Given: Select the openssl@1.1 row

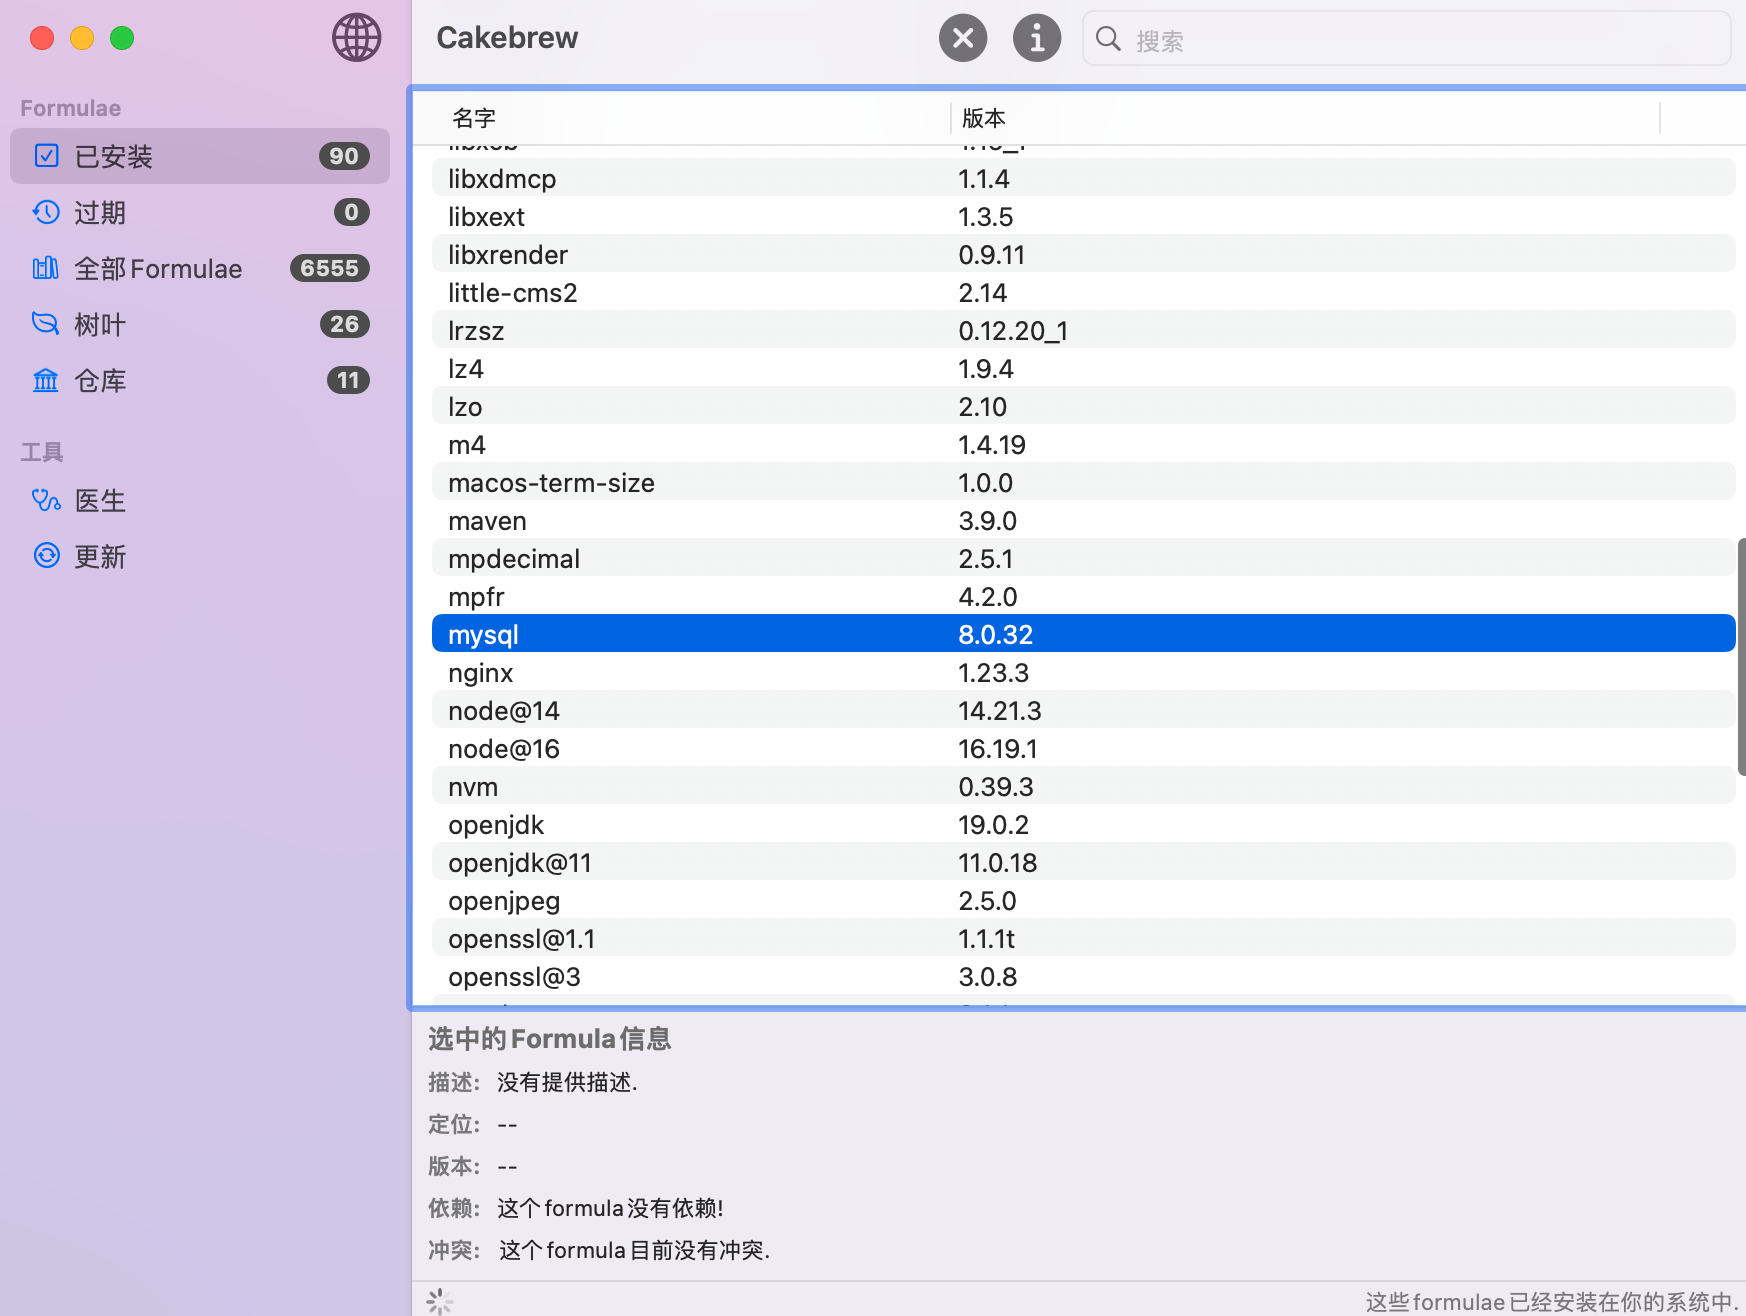Looking at the screenshot, I should (x=1083, y=939).
